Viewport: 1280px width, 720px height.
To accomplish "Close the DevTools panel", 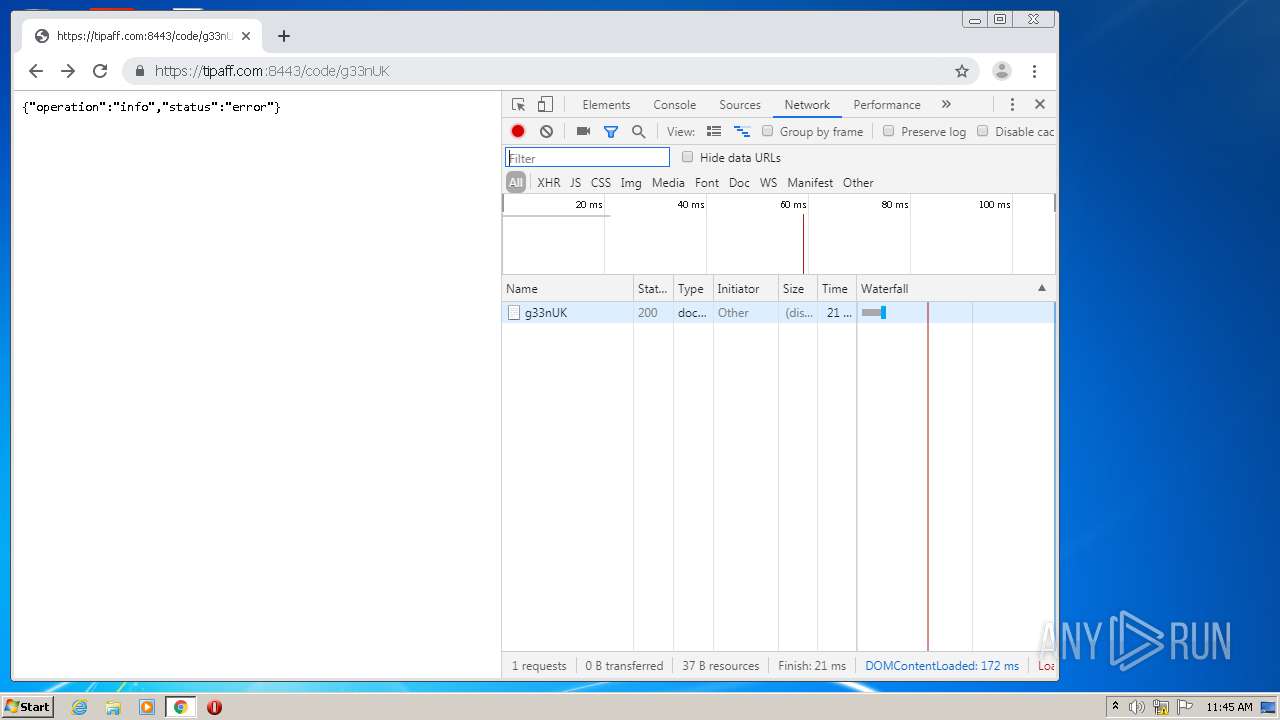I will 1040,104.
